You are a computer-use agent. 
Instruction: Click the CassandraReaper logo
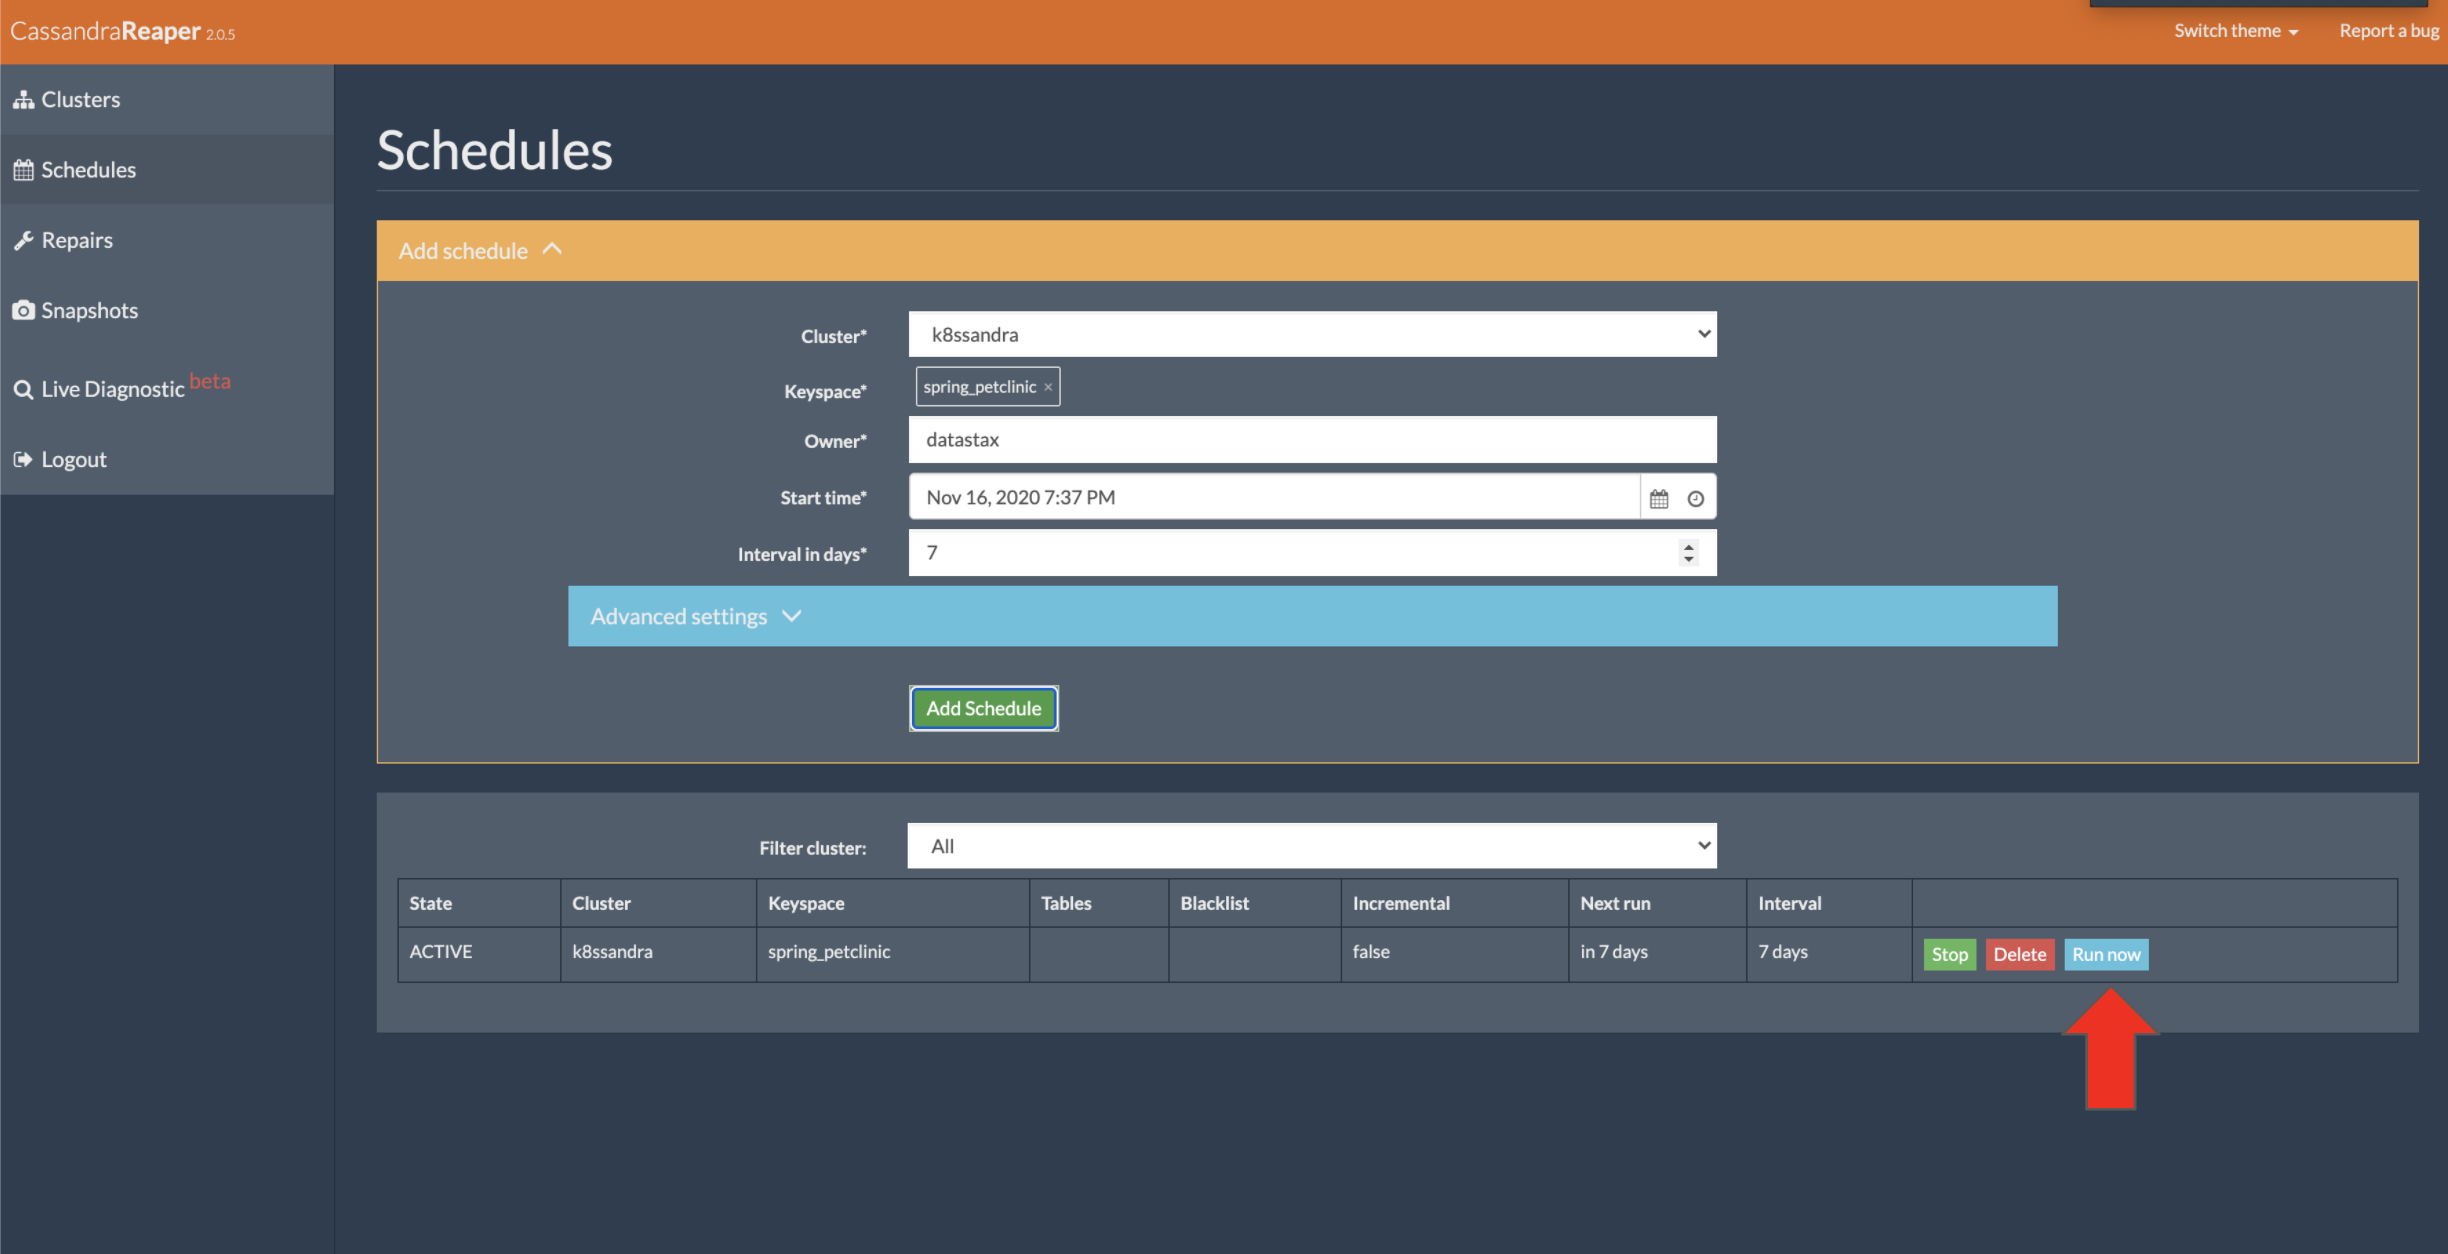tap(122, 31)
